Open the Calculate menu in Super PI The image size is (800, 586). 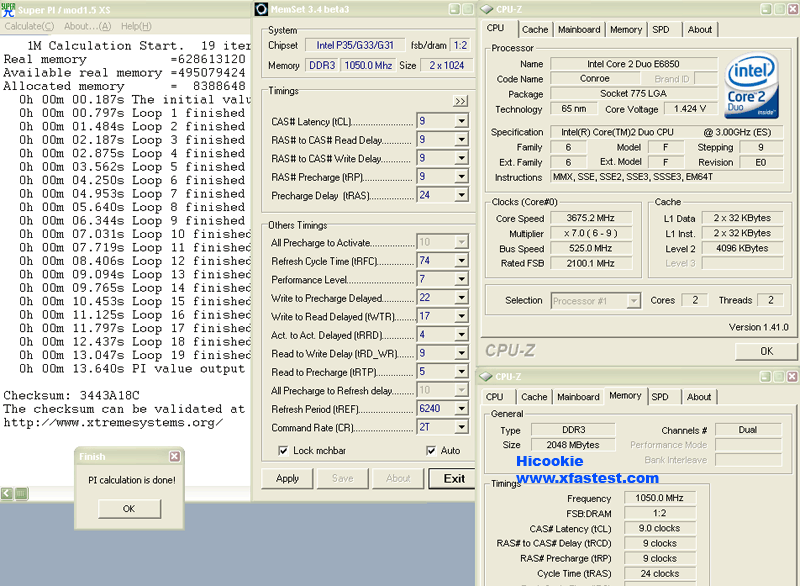(29, 26)
